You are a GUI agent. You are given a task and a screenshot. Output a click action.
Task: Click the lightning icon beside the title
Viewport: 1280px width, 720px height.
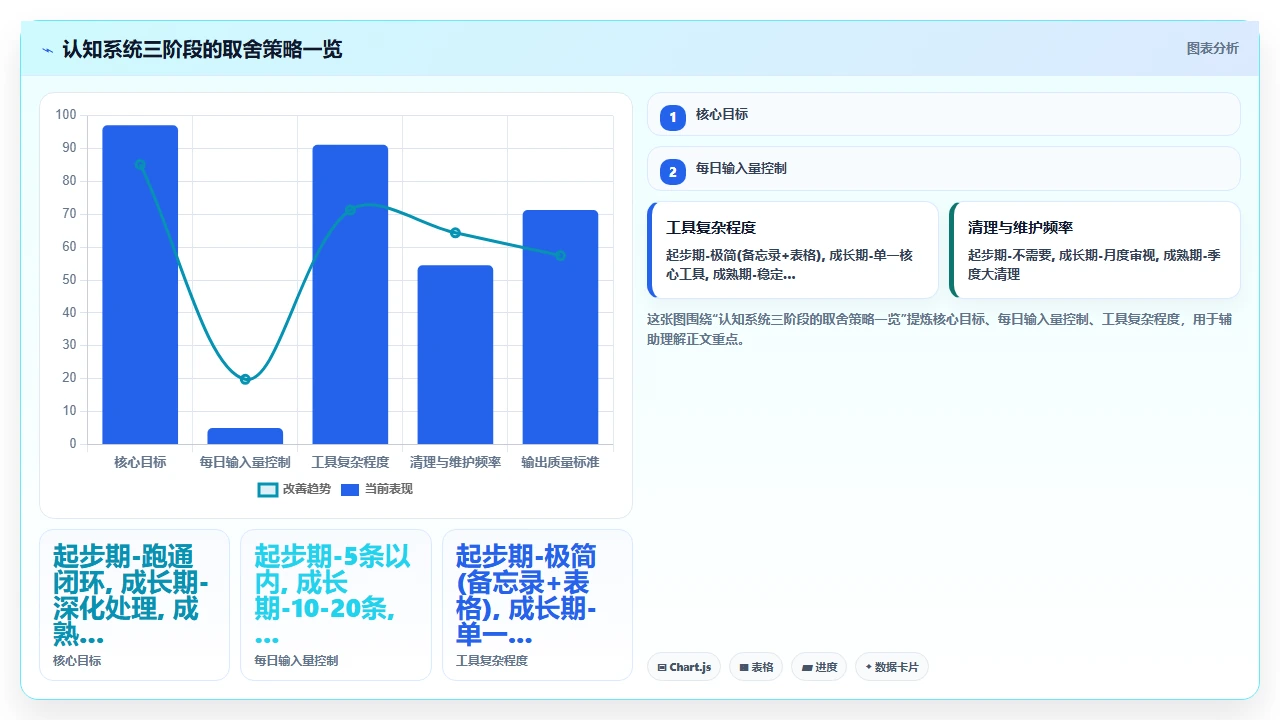(x=47, y=49)
